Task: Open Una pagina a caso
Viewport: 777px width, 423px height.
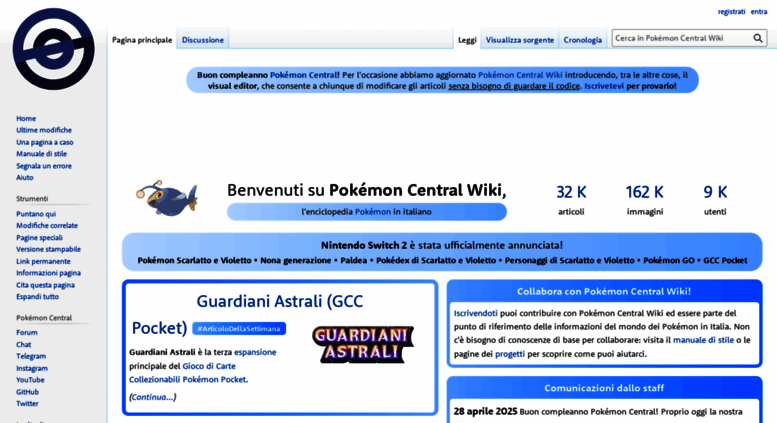Action: [x=45, y=142]
